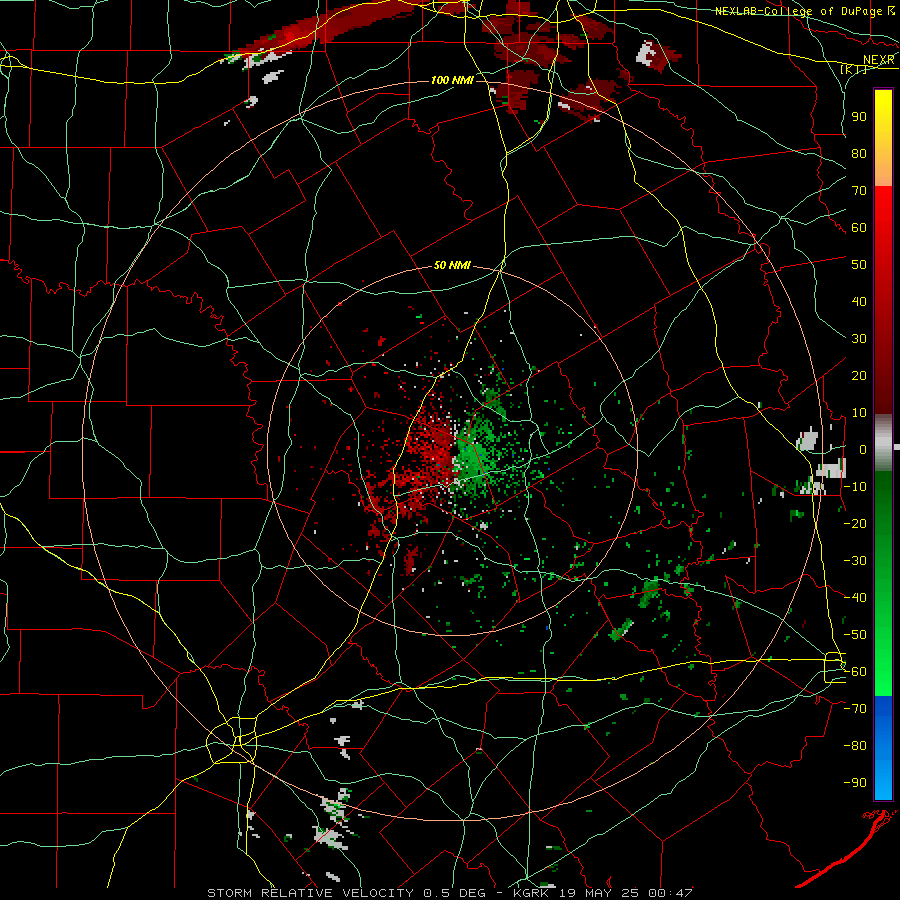Select the 10 value on the velocity scale
Image resolution: width=900 pixels, height=900 pixels.
[859, 413]
